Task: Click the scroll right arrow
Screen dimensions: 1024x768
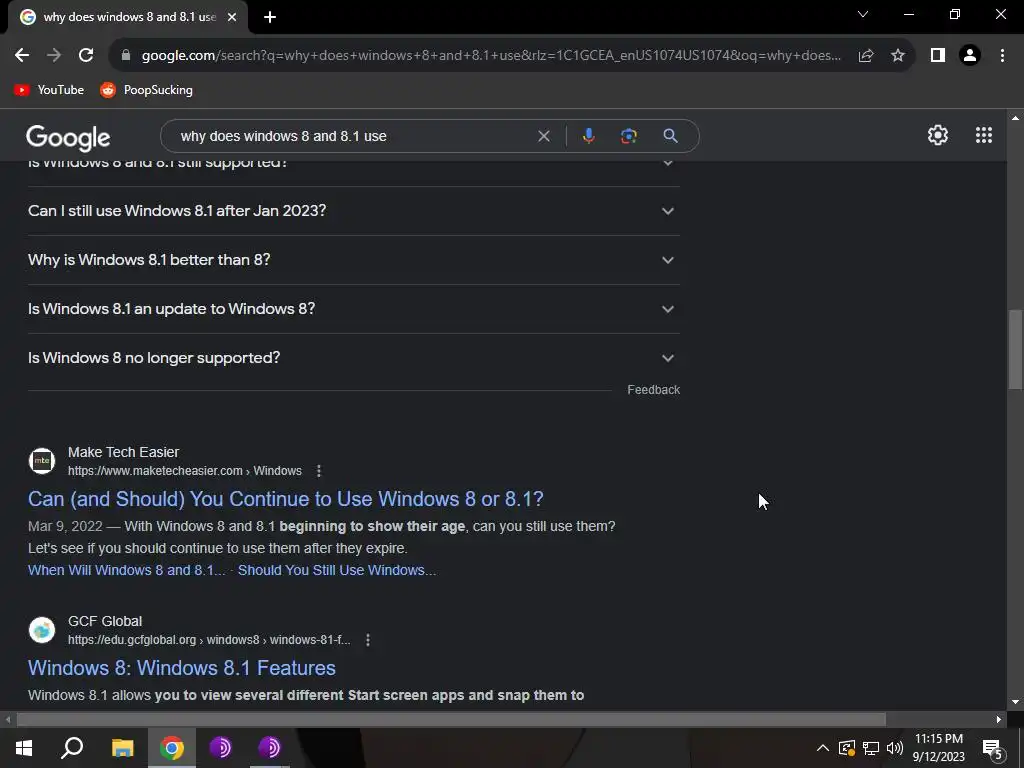Action: click(999, 720)
